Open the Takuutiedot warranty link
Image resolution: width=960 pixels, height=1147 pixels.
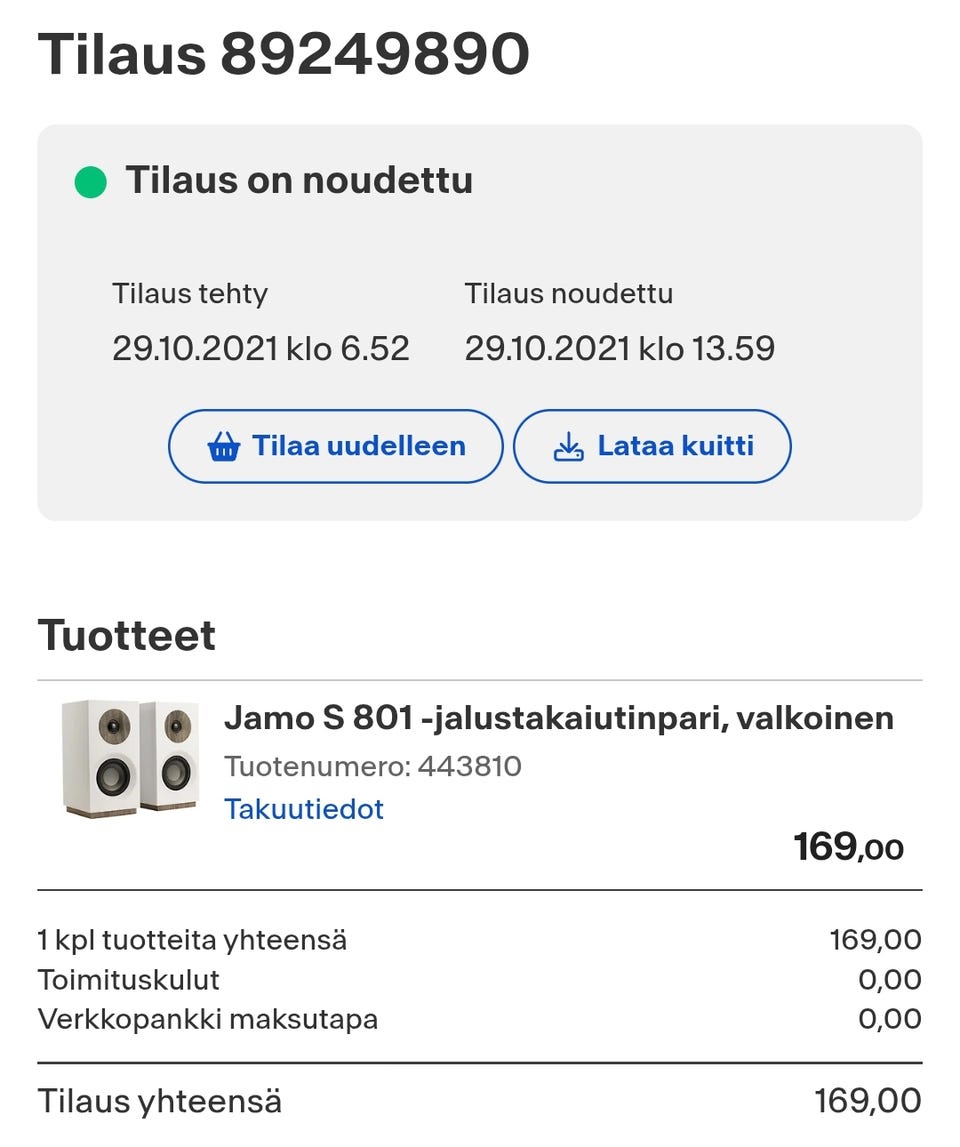pyautogui.click(x=304, y=809)
